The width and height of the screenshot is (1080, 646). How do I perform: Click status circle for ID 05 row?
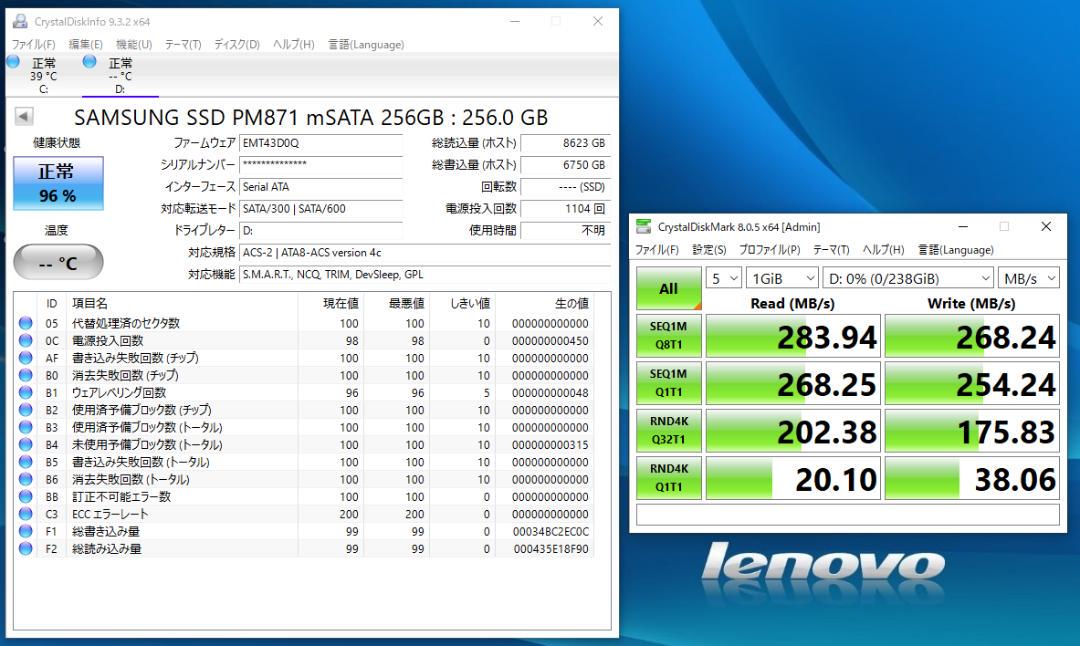pyautogui.click(x=26, y=323)
